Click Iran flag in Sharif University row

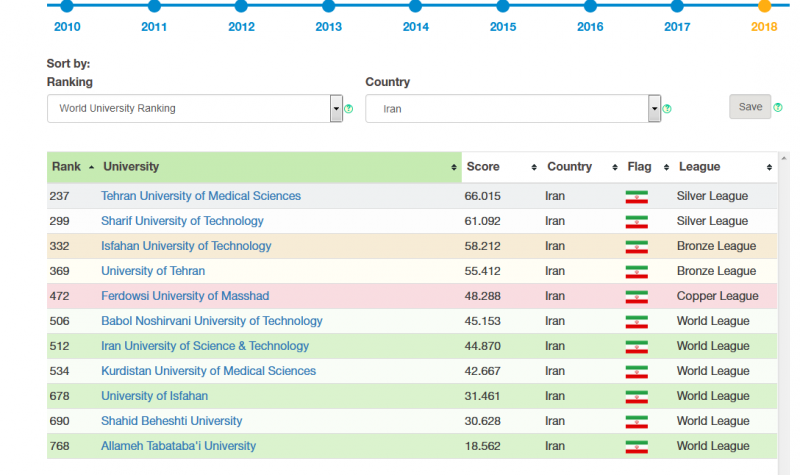tap(636, 222)
